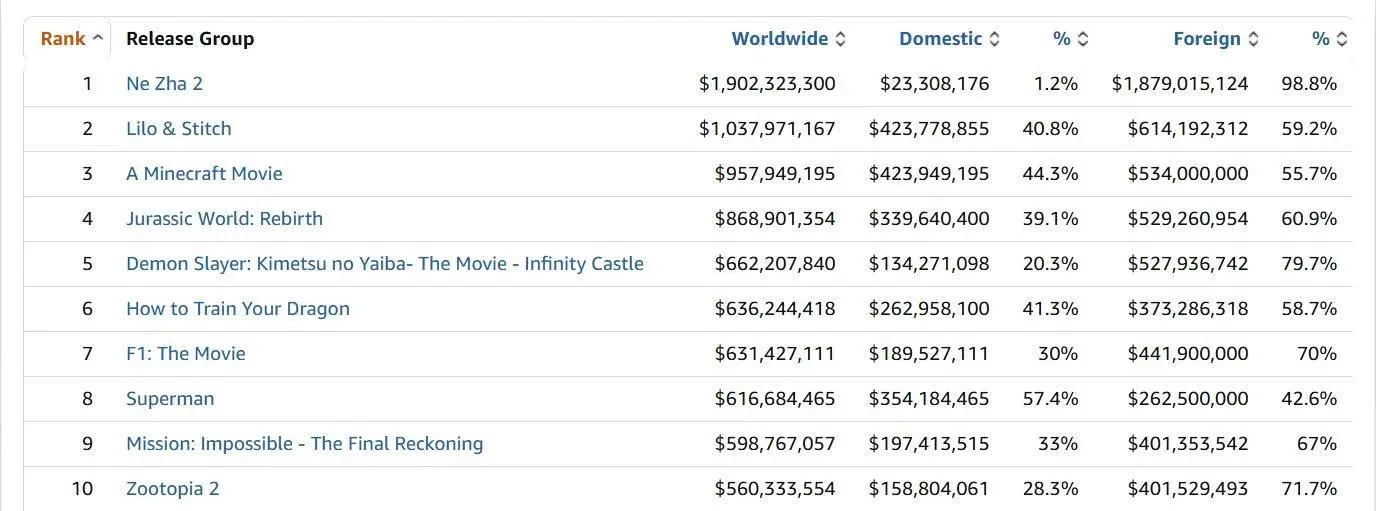Click the Release Group column header

pyautogui.click(x=190, y=39)
